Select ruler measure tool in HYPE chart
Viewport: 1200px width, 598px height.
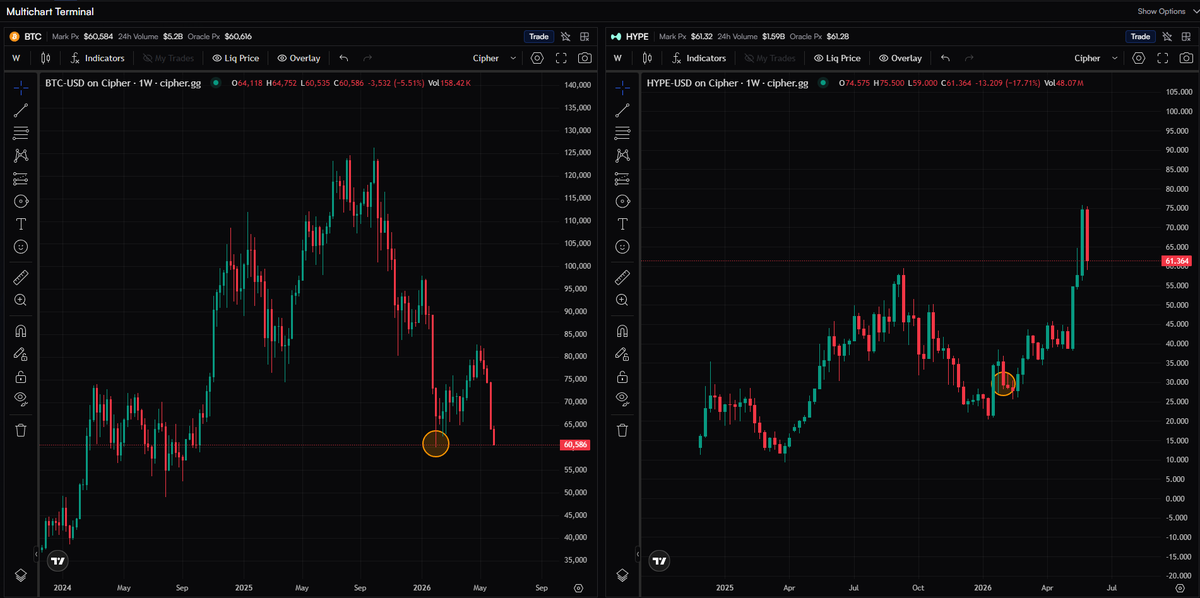(622, 277)
